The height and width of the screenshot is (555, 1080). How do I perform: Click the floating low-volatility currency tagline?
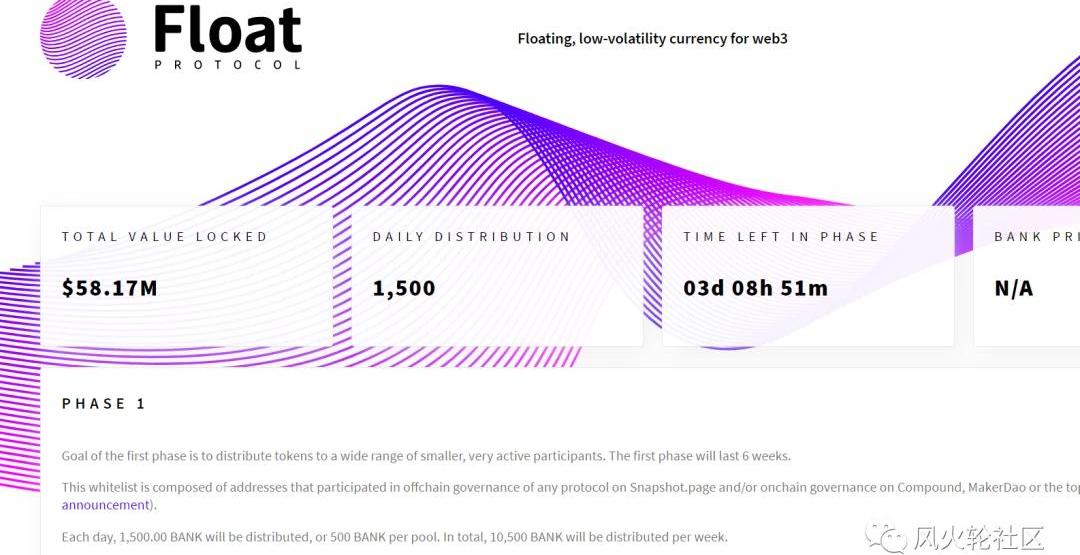tap(653, 39)
